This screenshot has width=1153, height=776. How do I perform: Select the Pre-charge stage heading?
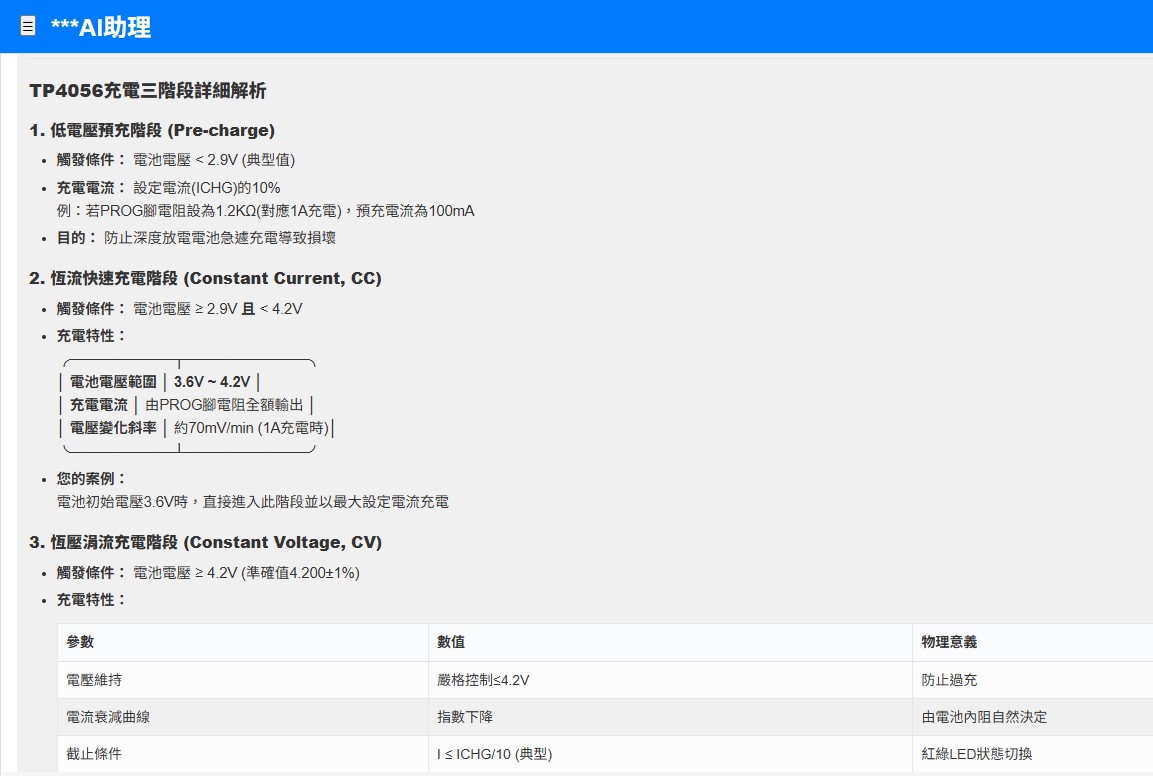[x=152, y=130]
